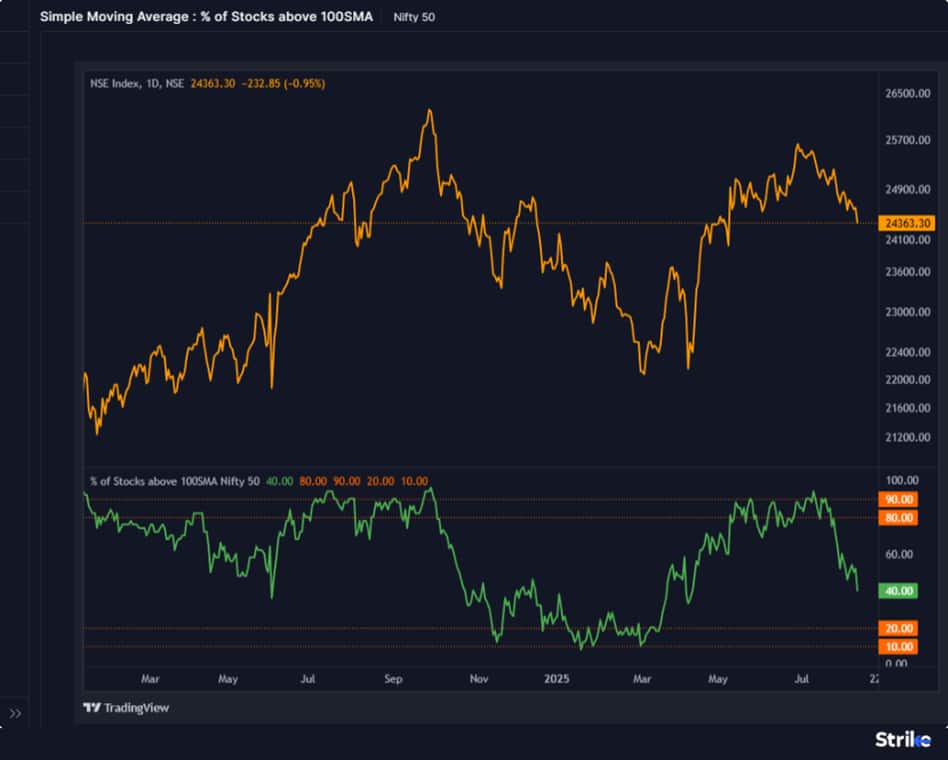Click the TradingView logo
The image size is (948, 760).
(x=127, y=707)
